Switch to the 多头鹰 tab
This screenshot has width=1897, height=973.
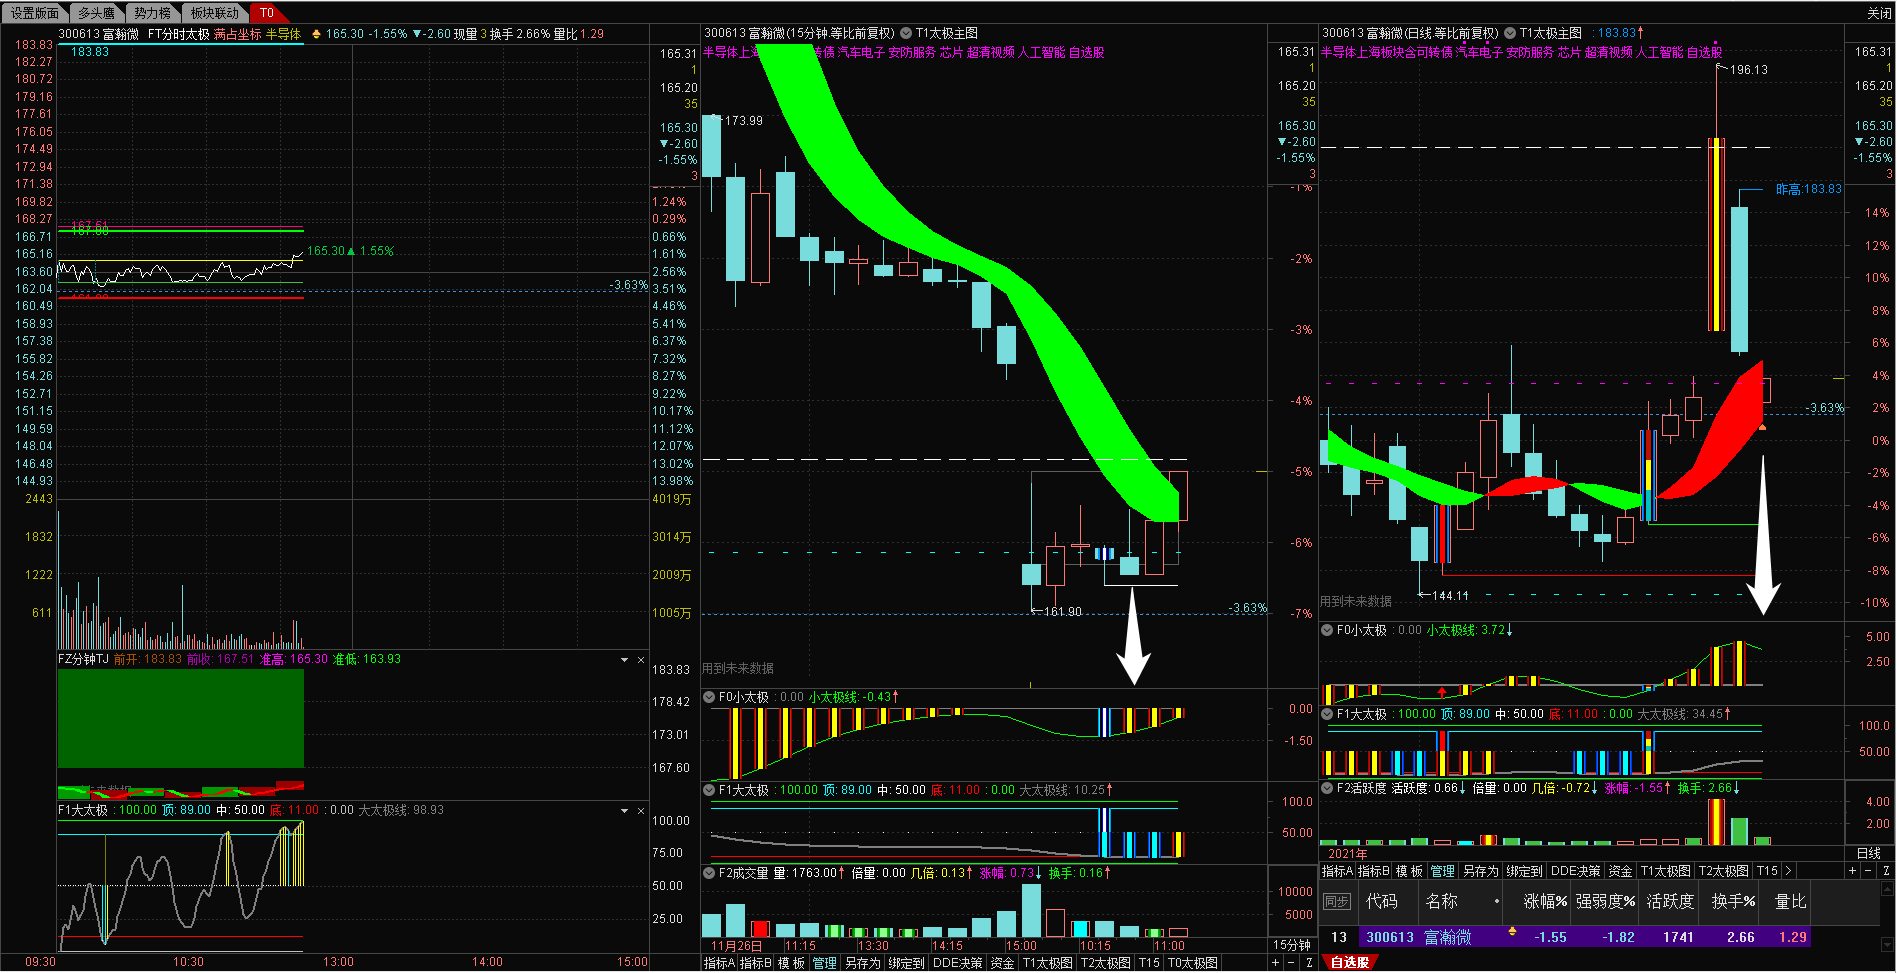[x=97, y=13]
